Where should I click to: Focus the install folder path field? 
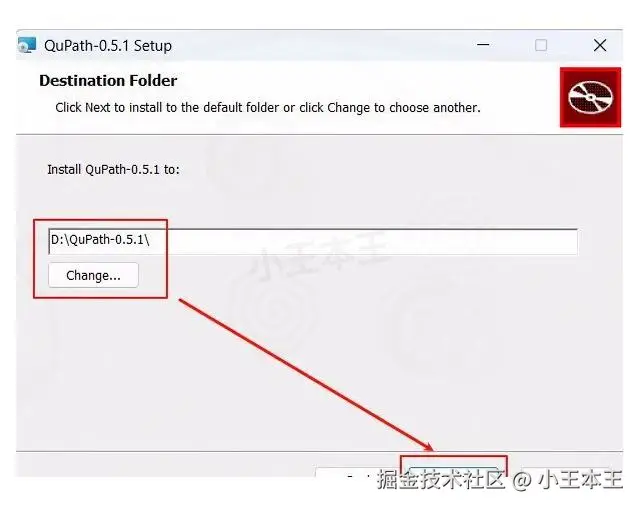pyautogui.click(x=313, y=242)
